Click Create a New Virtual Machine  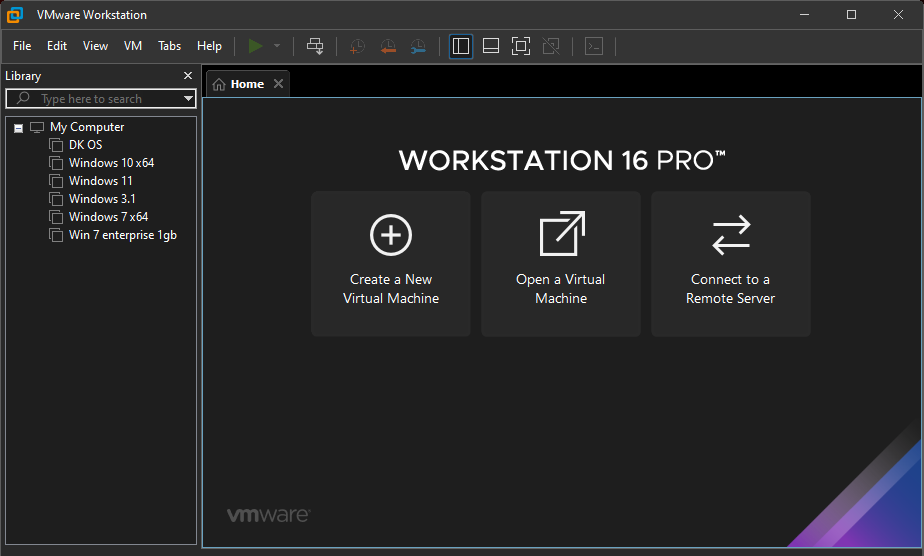tap(391, 264)
